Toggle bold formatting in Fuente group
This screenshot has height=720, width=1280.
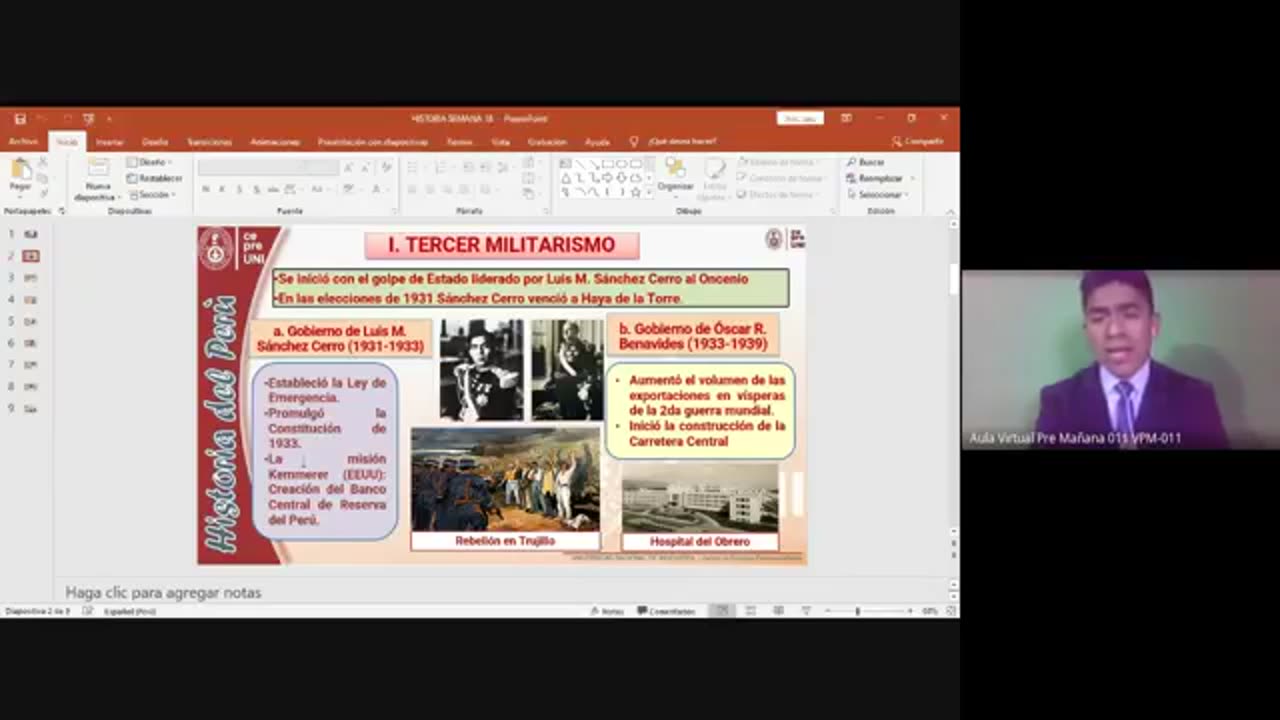(x=205, y=189)
